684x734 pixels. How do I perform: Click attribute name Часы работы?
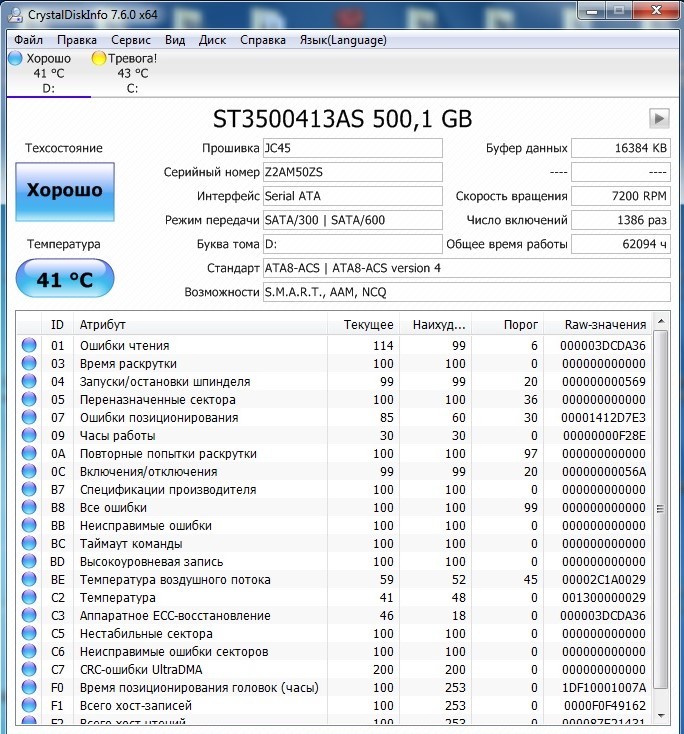click(118, 435)
